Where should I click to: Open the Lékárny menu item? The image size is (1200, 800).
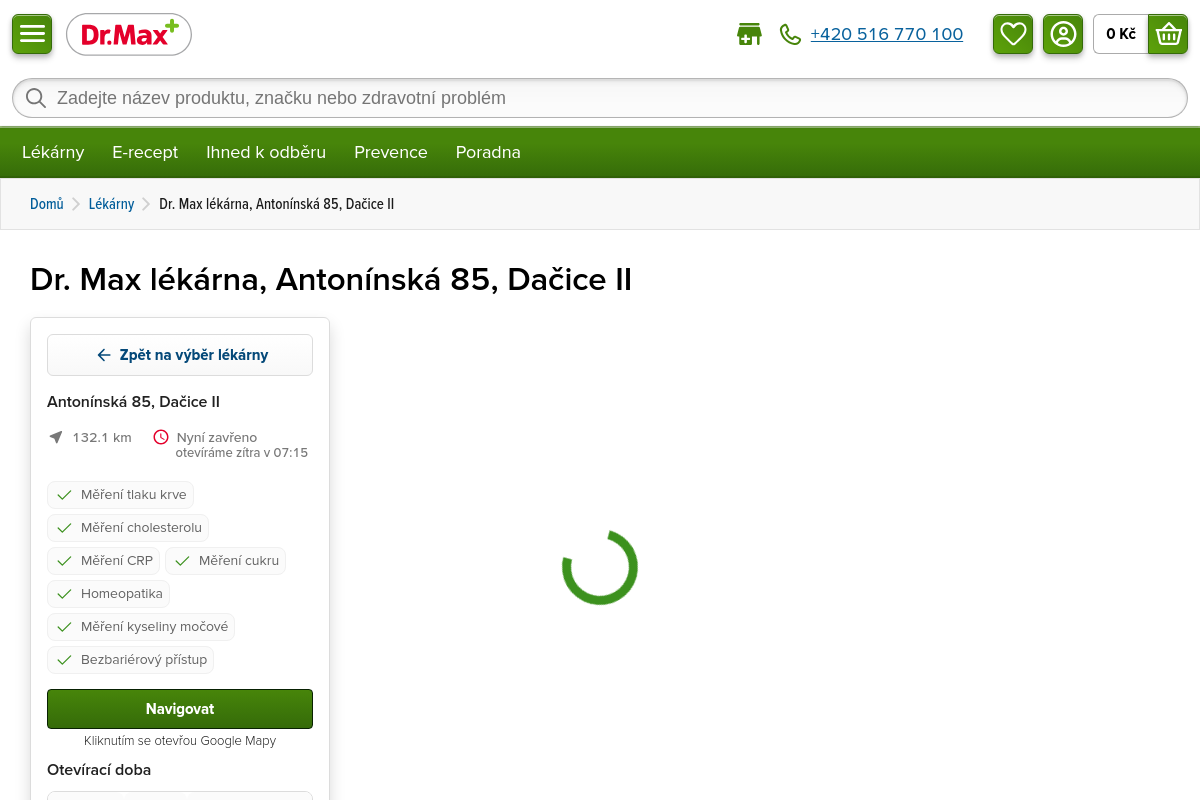[53, 152]
